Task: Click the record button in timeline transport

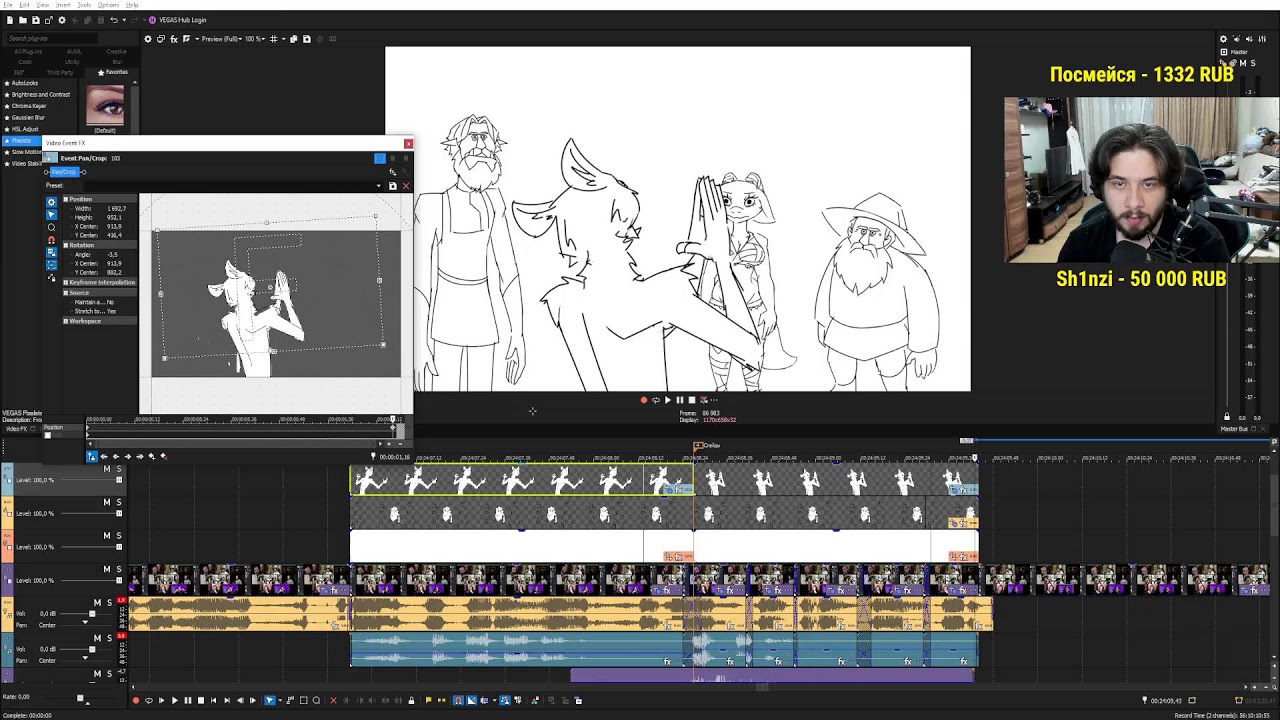Action: (x=136, y=700)
